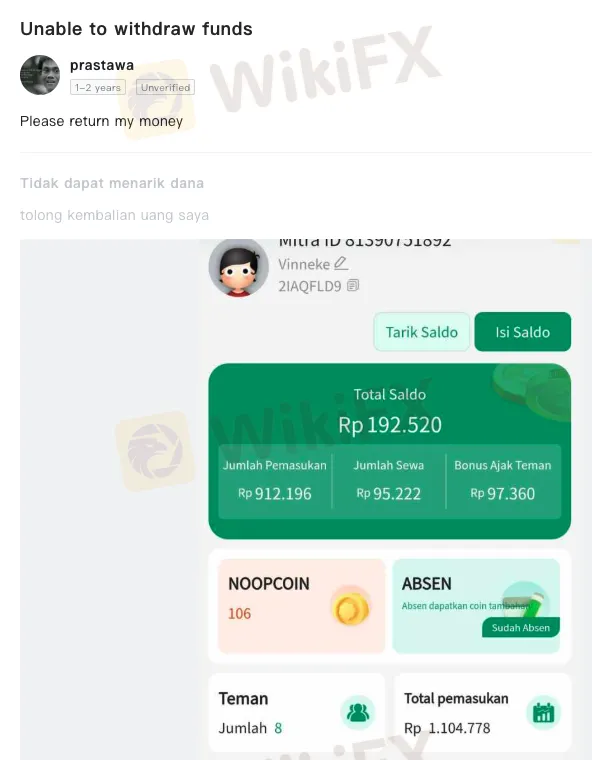592x760 pixels.
Task: Click the Teman friends group icon
Action: pos(358,712)
